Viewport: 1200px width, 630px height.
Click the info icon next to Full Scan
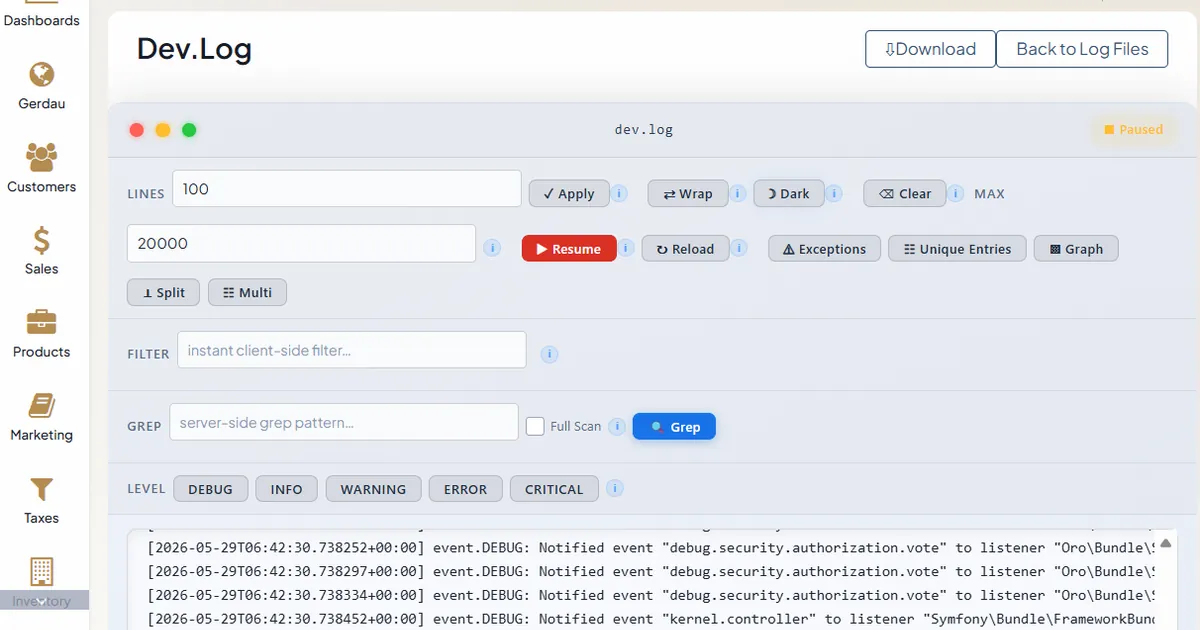pos(617,426)
